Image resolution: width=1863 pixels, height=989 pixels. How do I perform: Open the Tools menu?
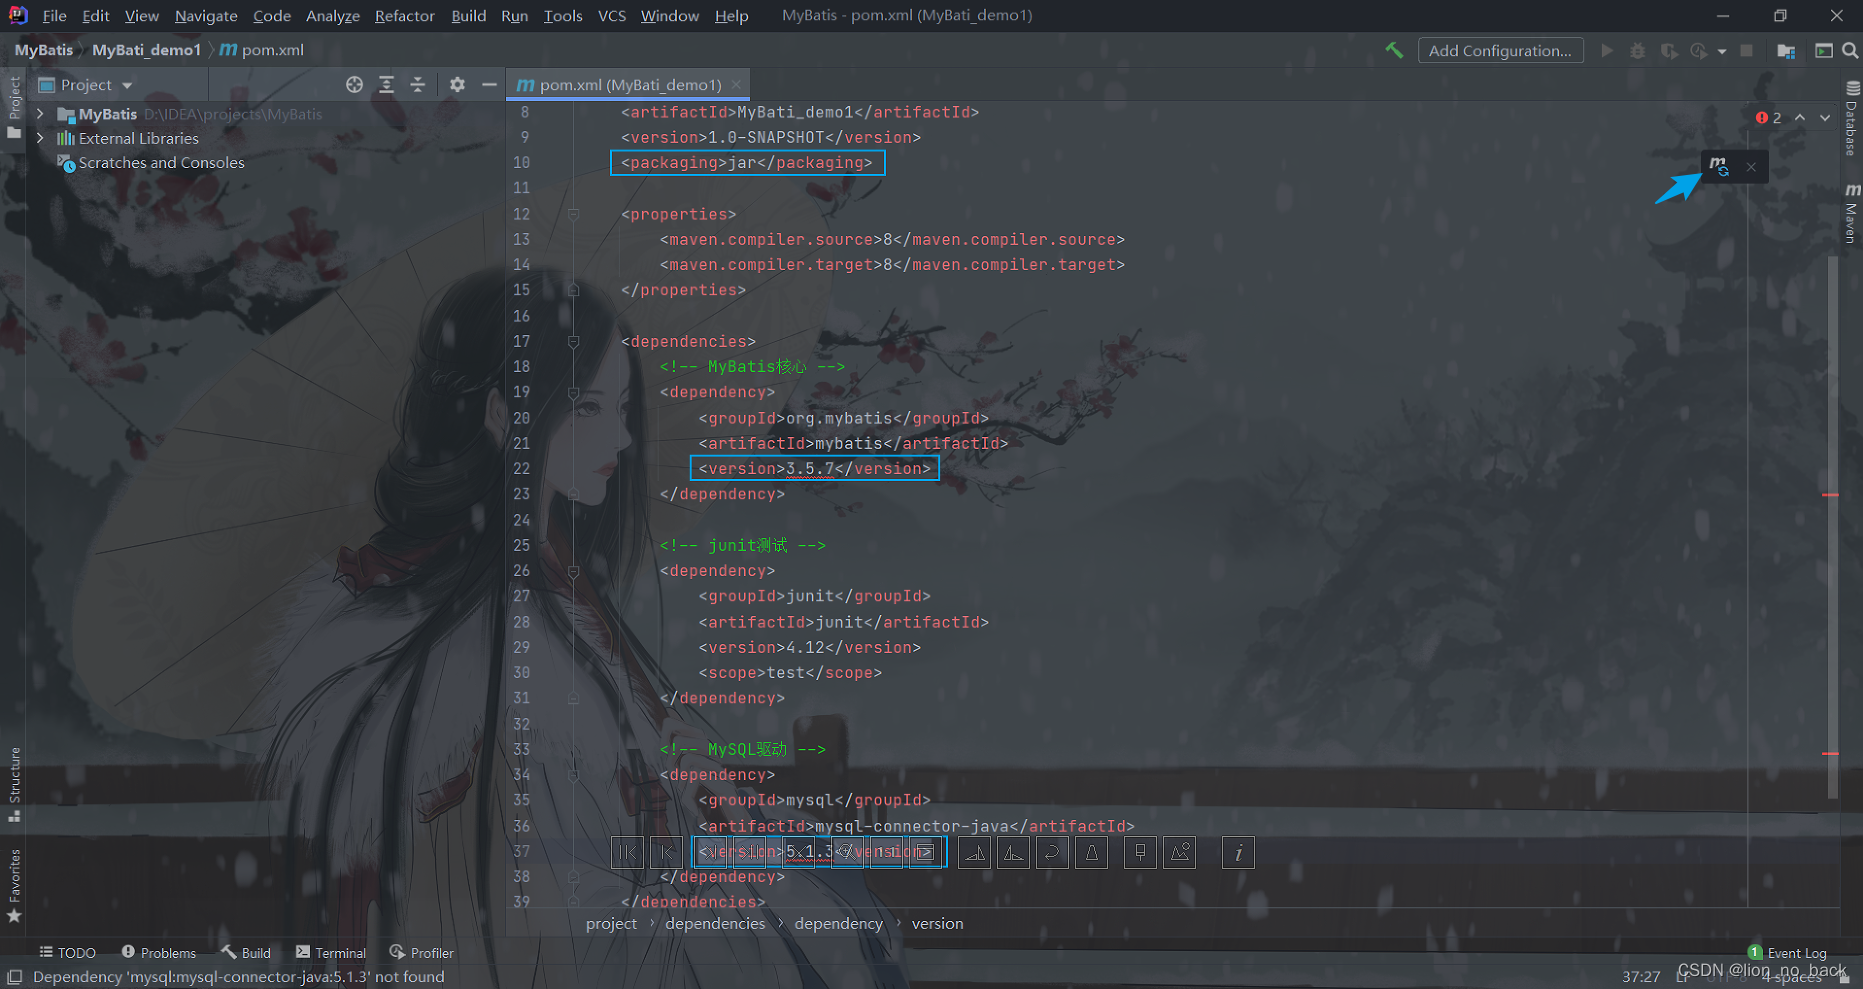[563, 16]
